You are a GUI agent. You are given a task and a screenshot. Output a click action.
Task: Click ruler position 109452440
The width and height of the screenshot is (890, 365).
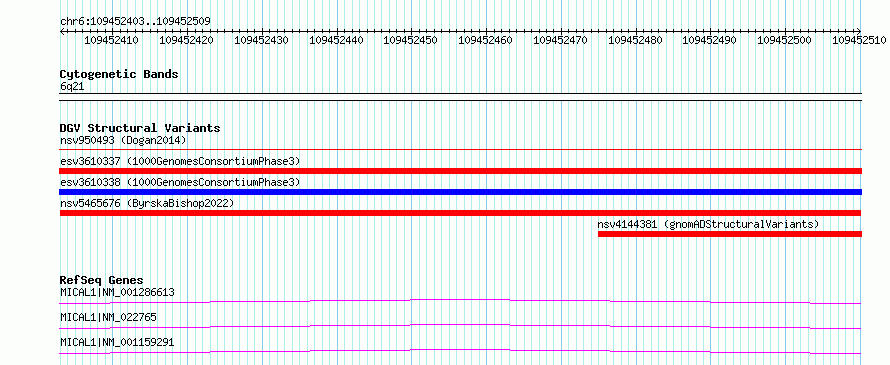[x=337, y=40]
